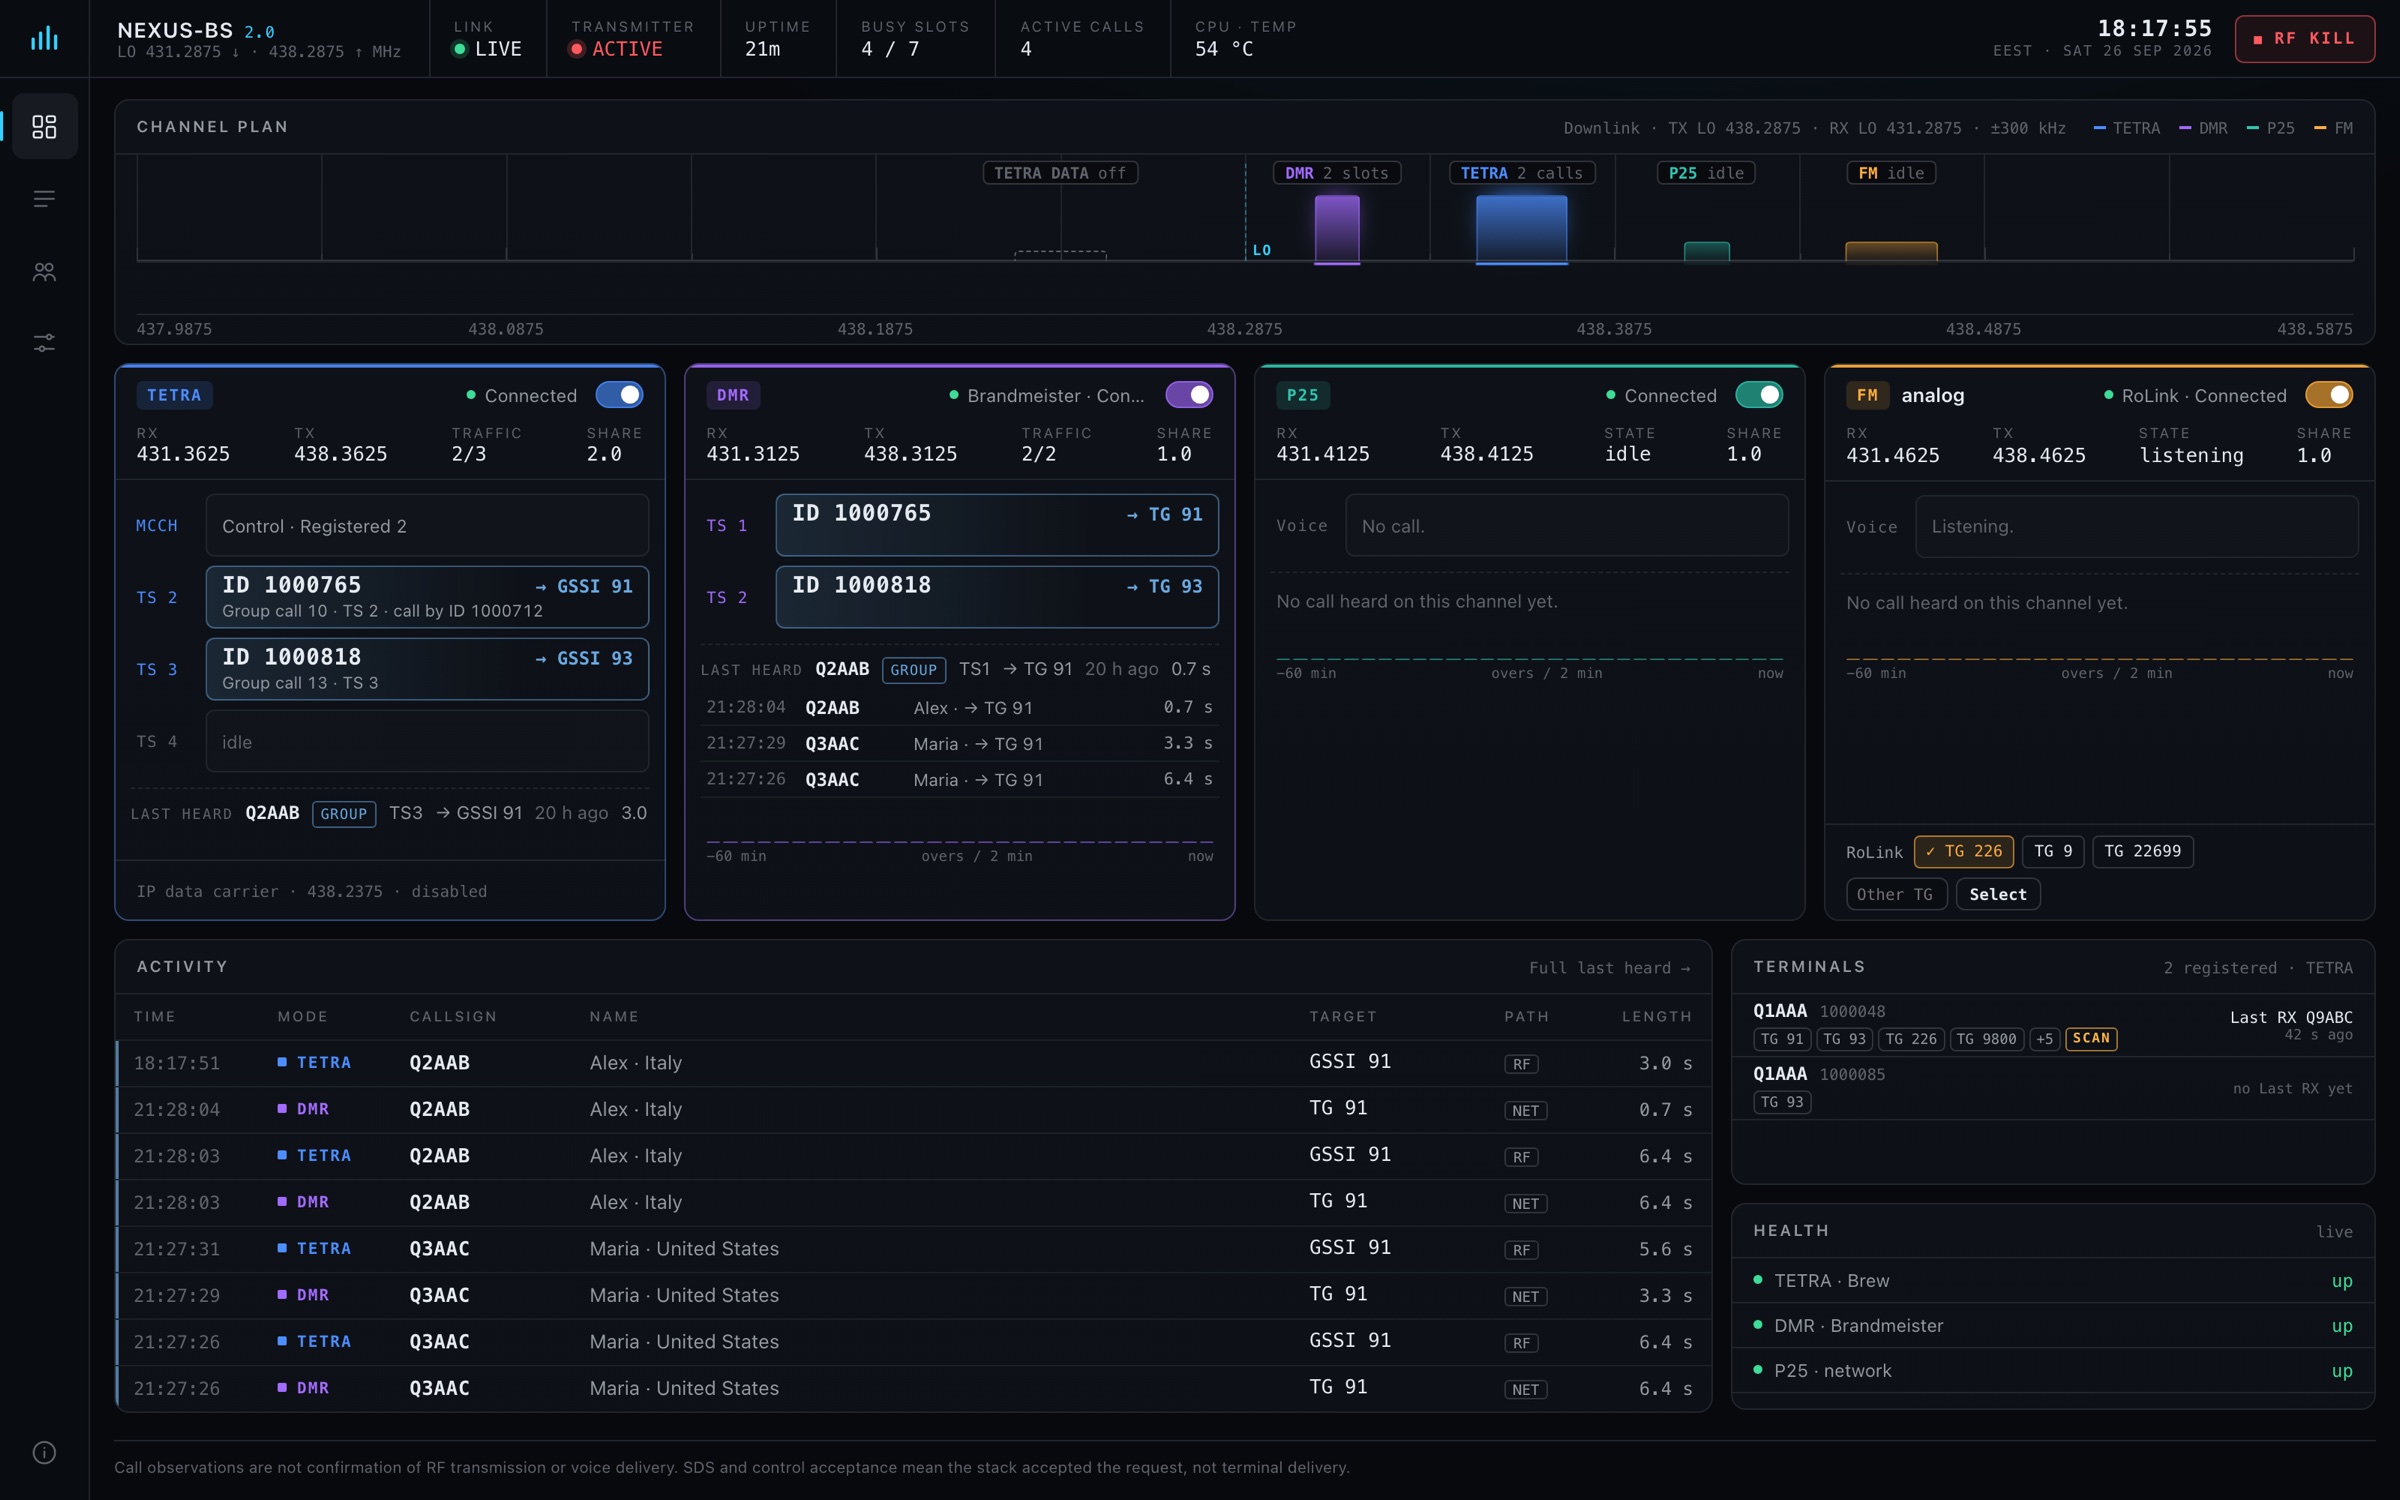Open DMR activity row at 21:28:04
This screenshot has height=1500, width=2400.
(x=913, y=1109)
